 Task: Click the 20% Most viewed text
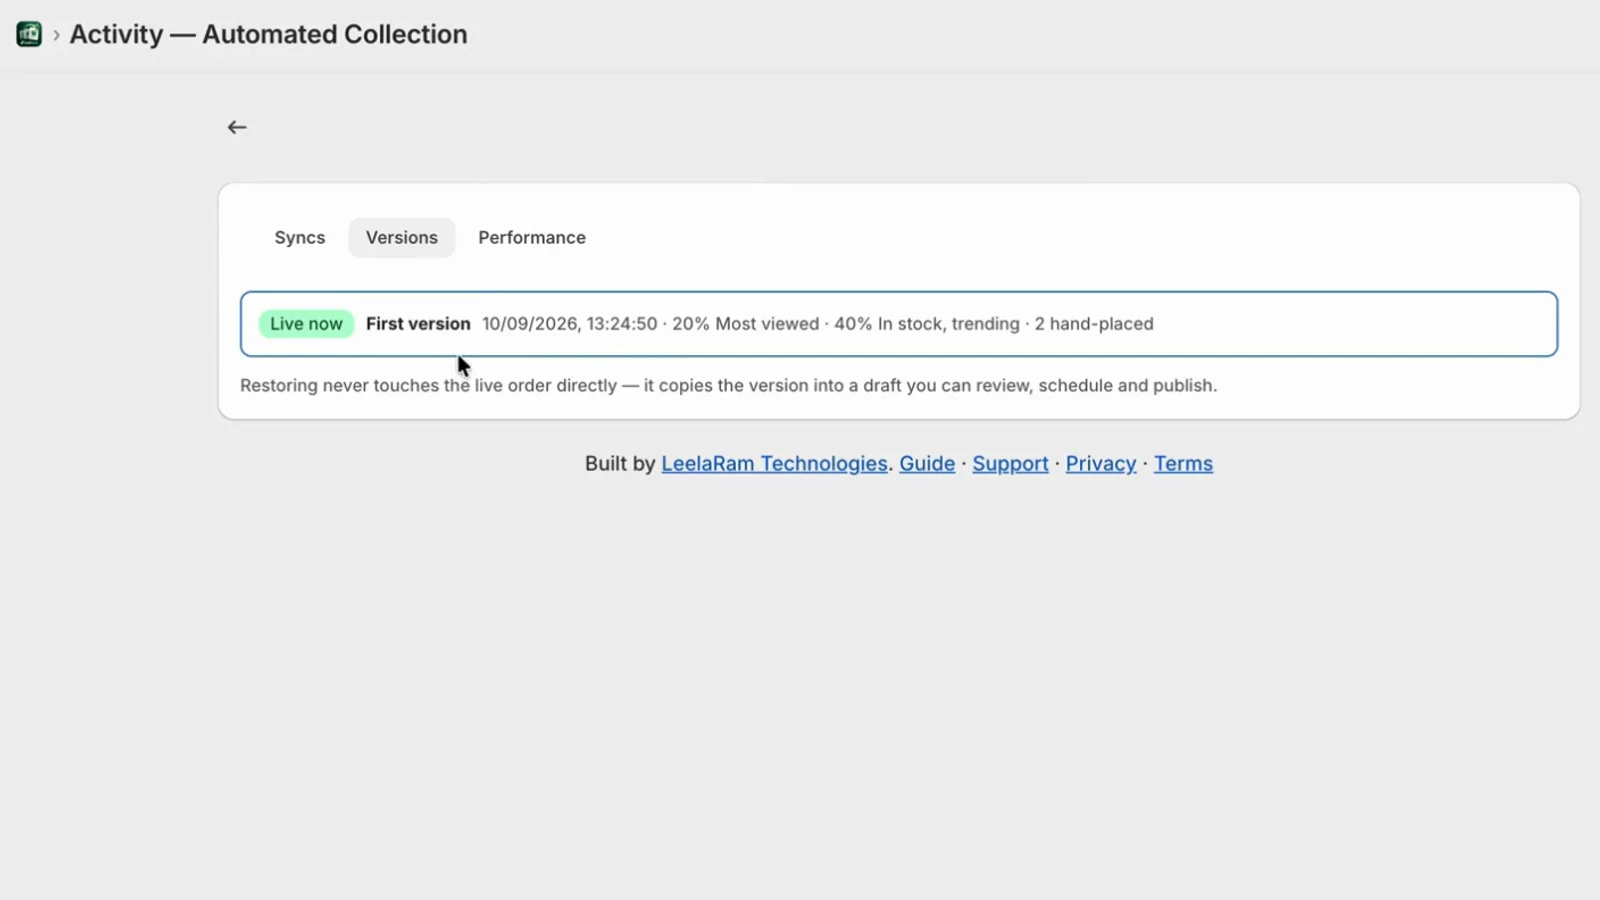[x=745, y=324]
